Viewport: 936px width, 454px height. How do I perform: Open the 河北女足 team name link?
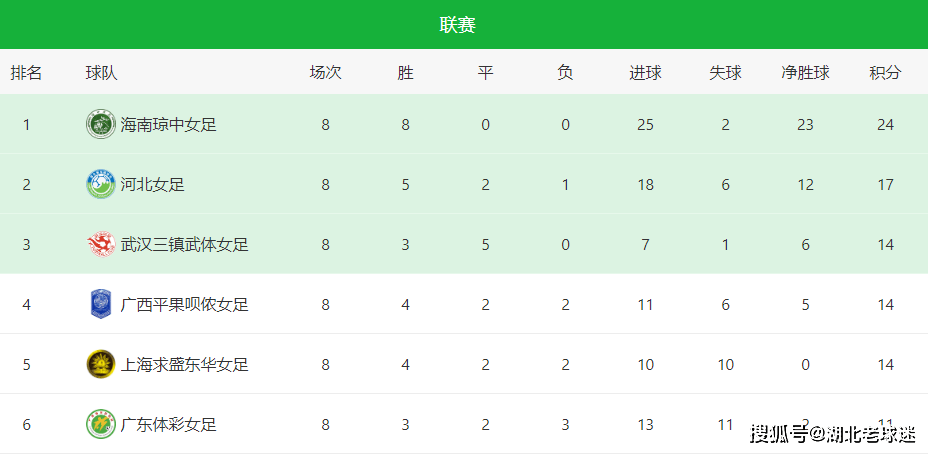click(152, 184)
